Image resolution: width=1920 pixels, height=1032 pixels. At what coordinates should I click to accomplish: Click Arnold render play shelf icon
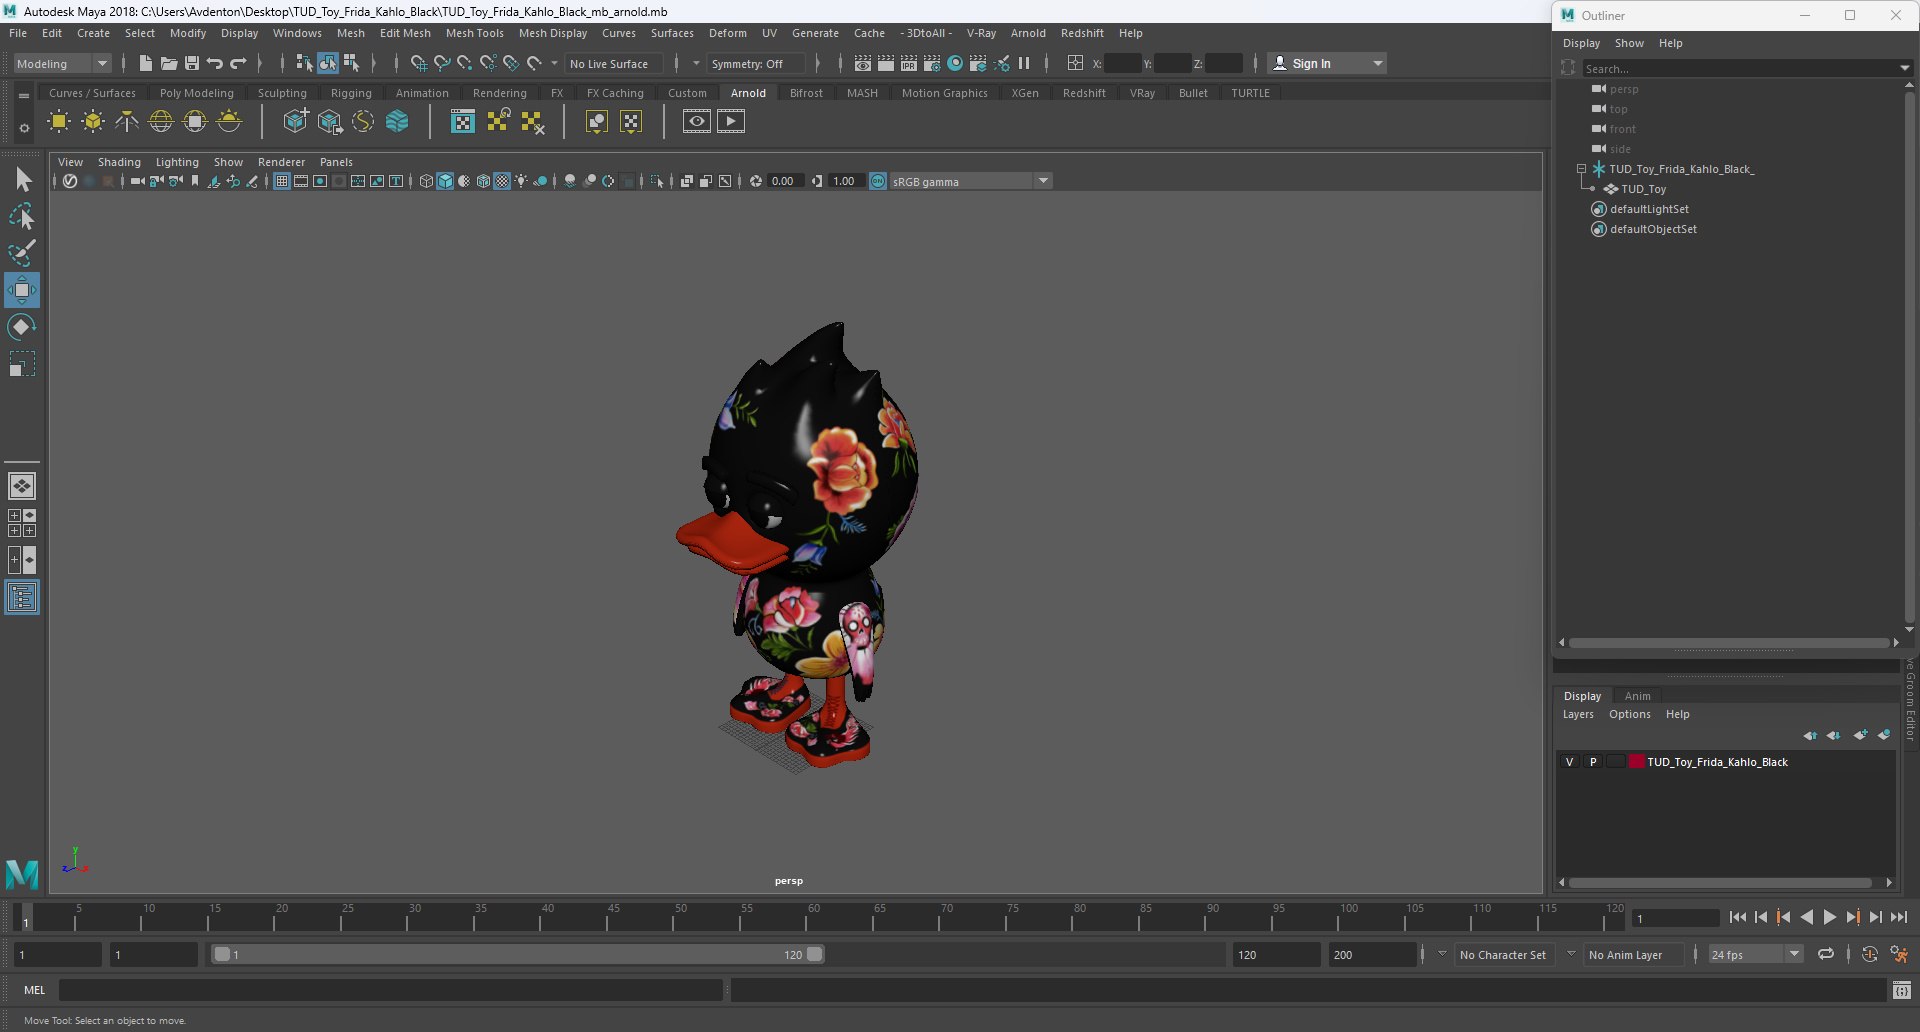click(x=731, y=122)
